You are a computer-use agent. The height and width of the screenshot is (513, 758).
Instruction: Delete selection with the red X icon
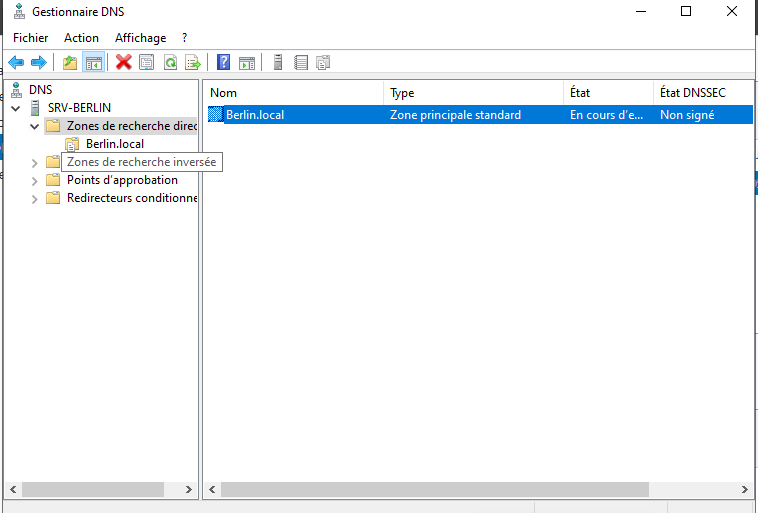[124, 62]
